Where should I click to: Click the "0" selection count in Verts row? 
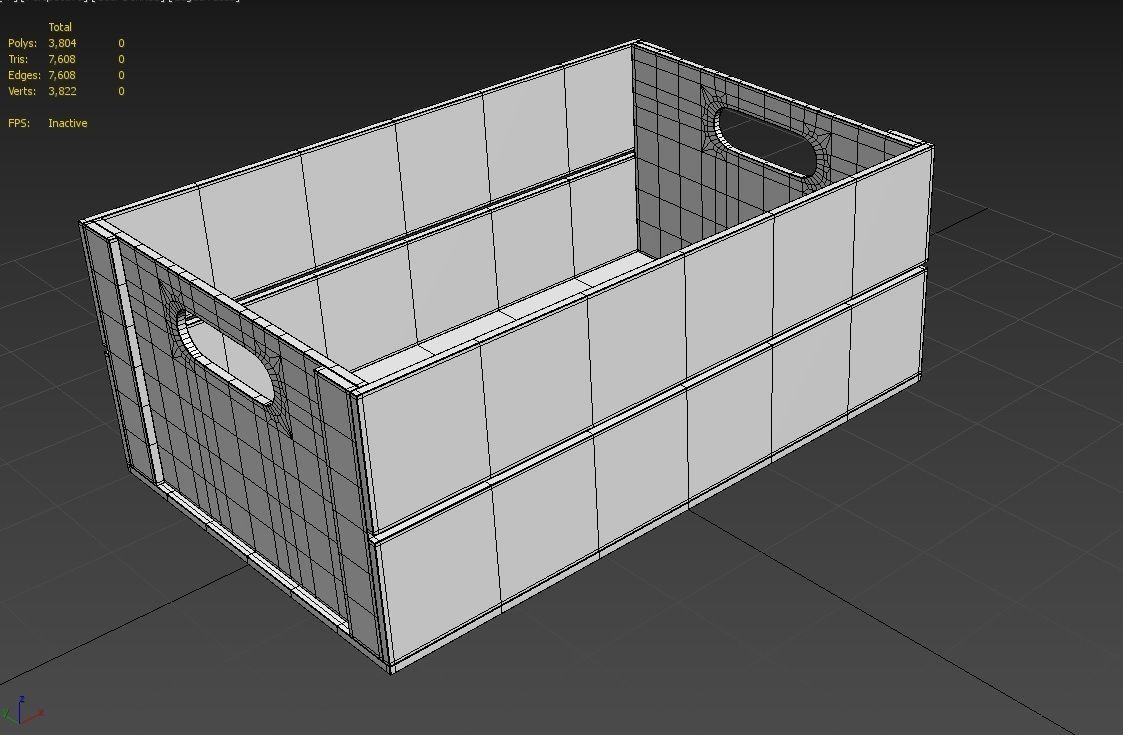tap(121, 91)
